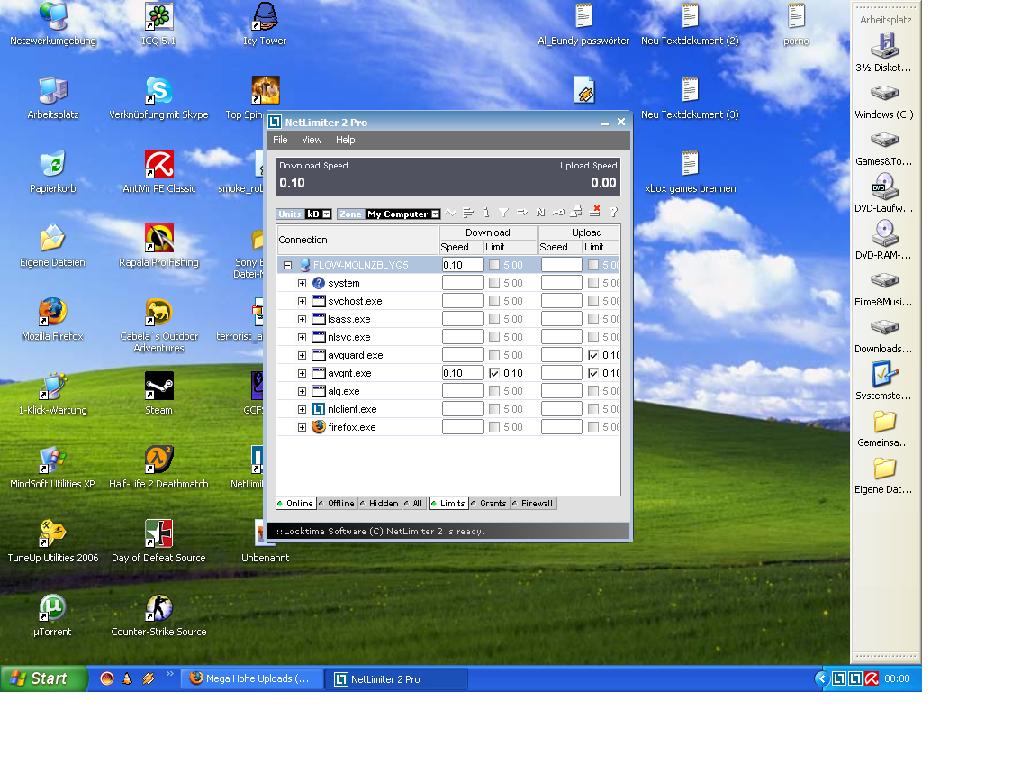Expand the system tree node
The width and height of the screenshot is (1024, 768).
click(x=302, y=283)
